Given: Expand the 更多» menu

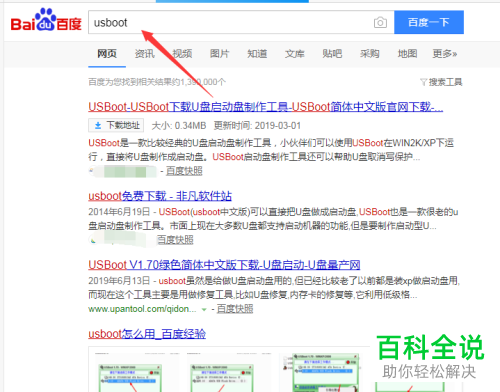Looking at the screenshot, I should point(445,54).
